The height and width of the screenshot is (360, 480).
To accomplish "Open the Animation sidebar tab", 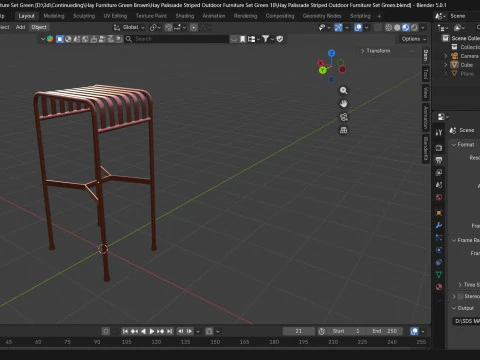I will point(426,117).
